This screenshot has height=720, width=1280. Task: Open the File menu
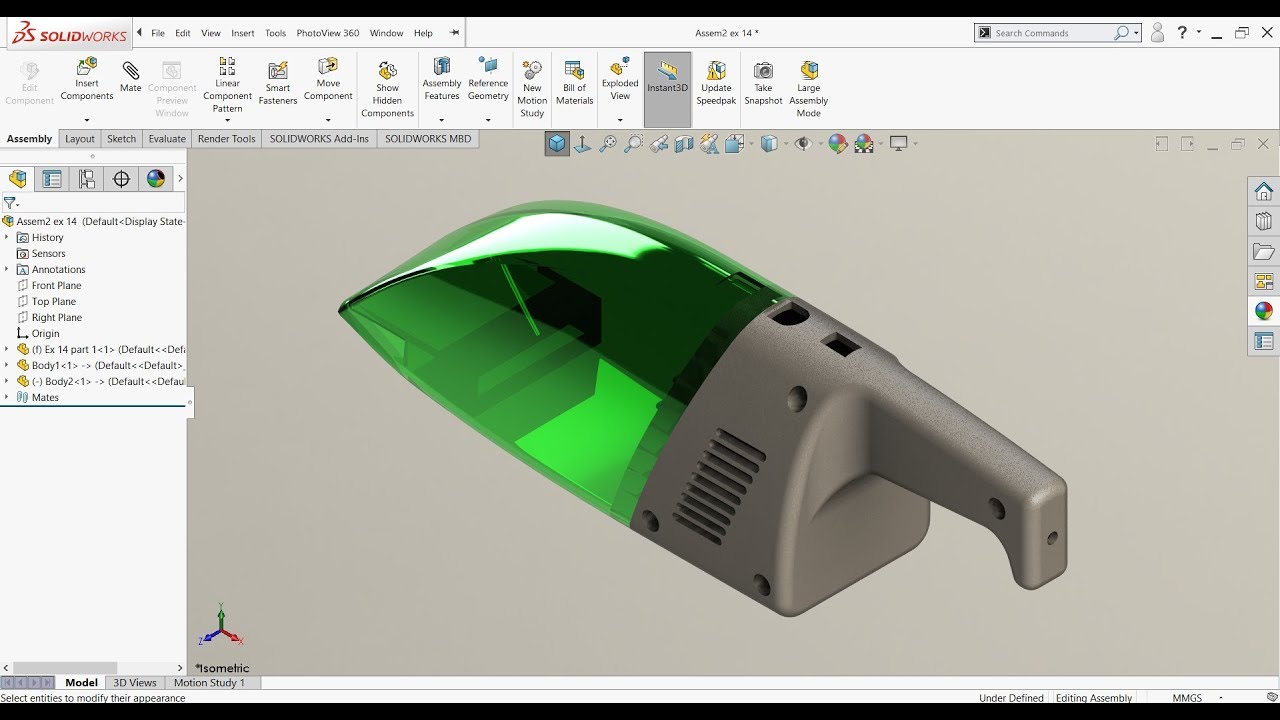pyautogui.click(x=158, y=33)
